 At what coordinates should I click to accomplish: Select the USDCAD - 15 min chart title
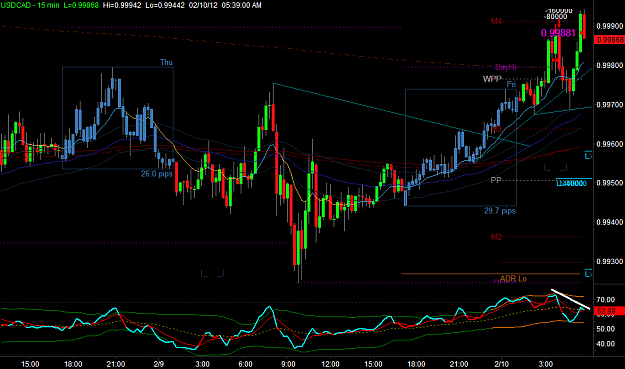pyautogui.click(x=30, y=5)
